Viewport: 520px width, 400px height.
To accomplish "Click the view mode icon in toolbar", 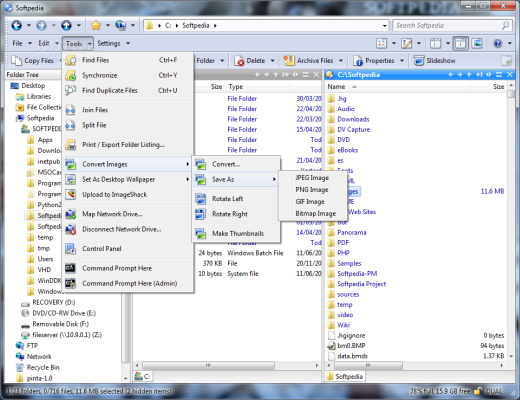I will click(381, 43).
